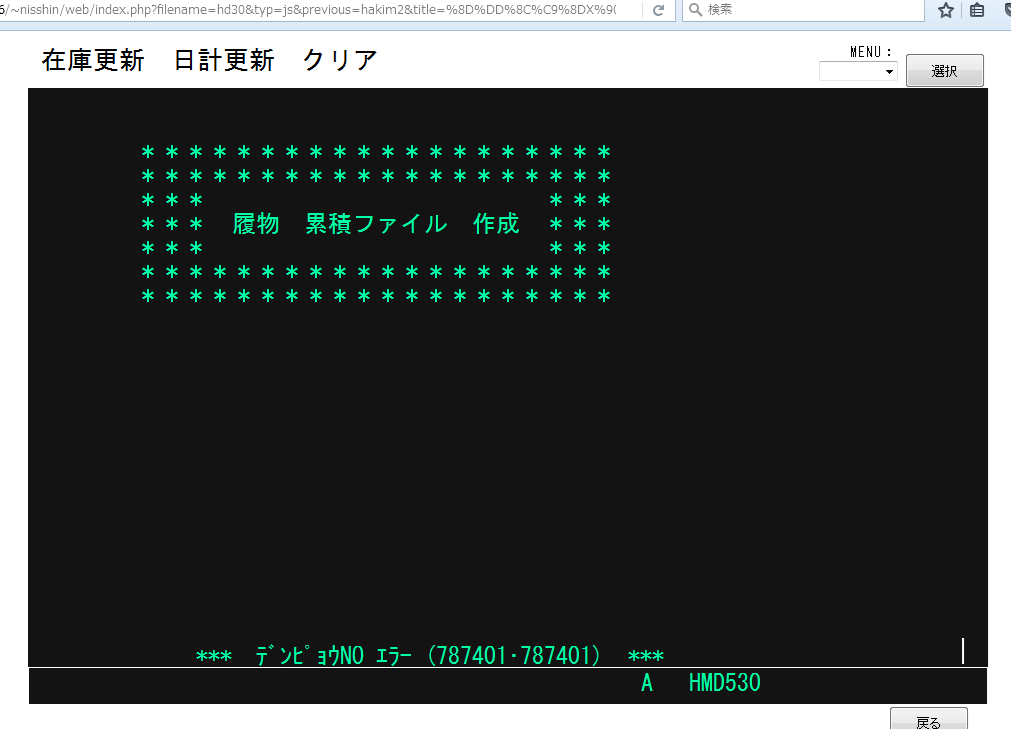Click the white text cursor in terminal
Screen dimensions: 1011x729
[963, 651]
